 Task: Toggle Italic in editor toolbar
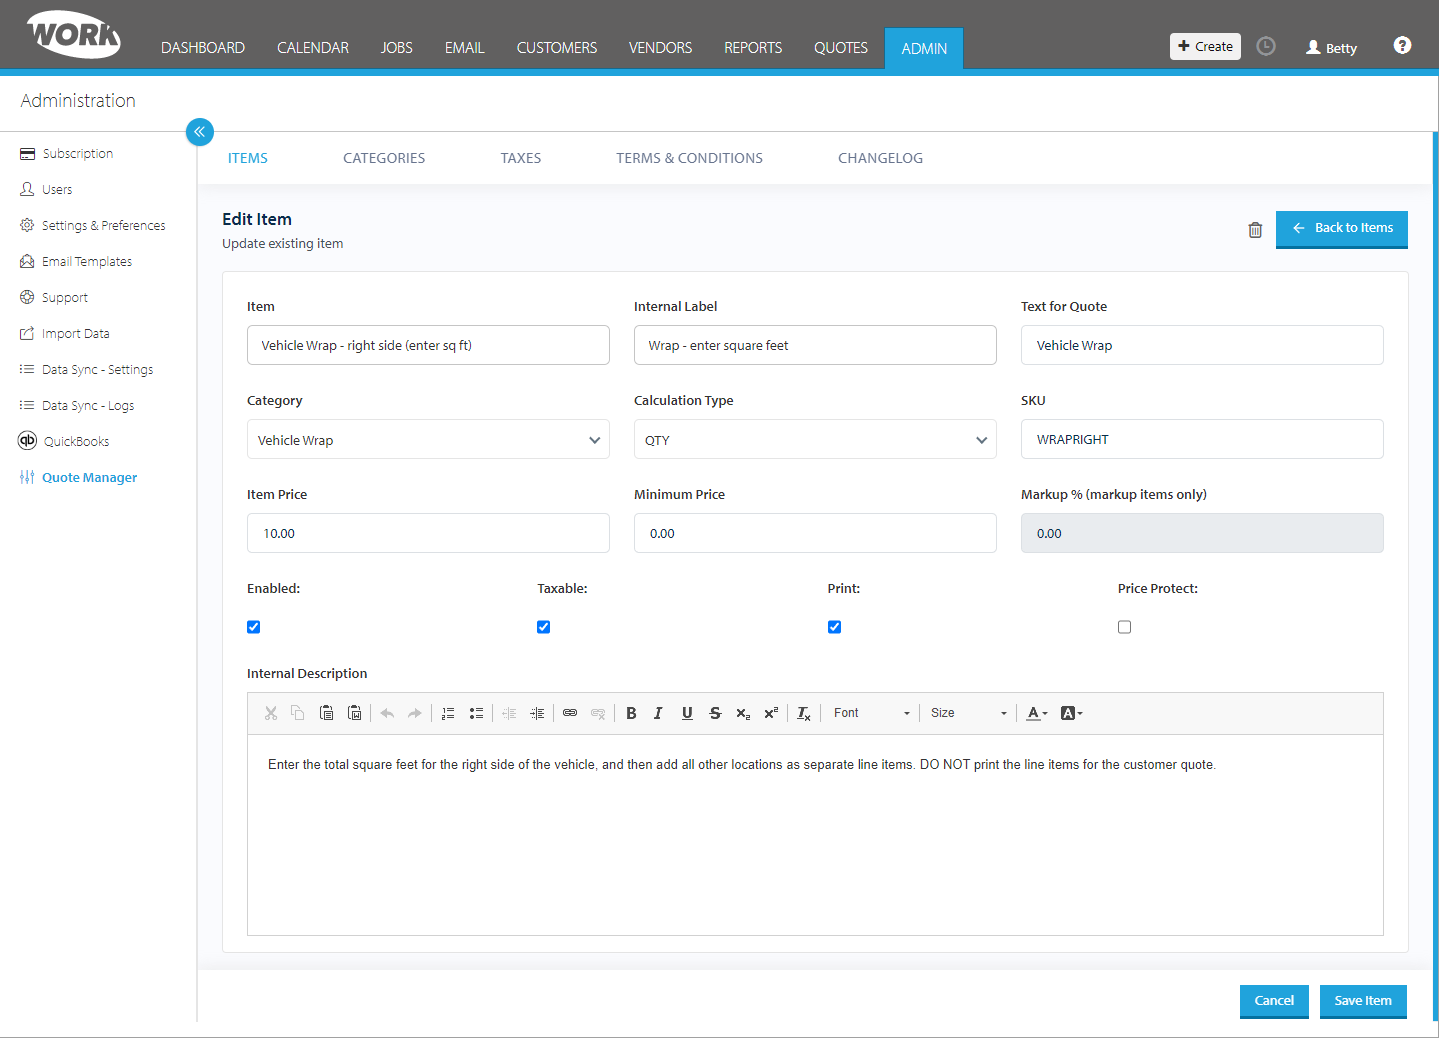pos(658,713)
